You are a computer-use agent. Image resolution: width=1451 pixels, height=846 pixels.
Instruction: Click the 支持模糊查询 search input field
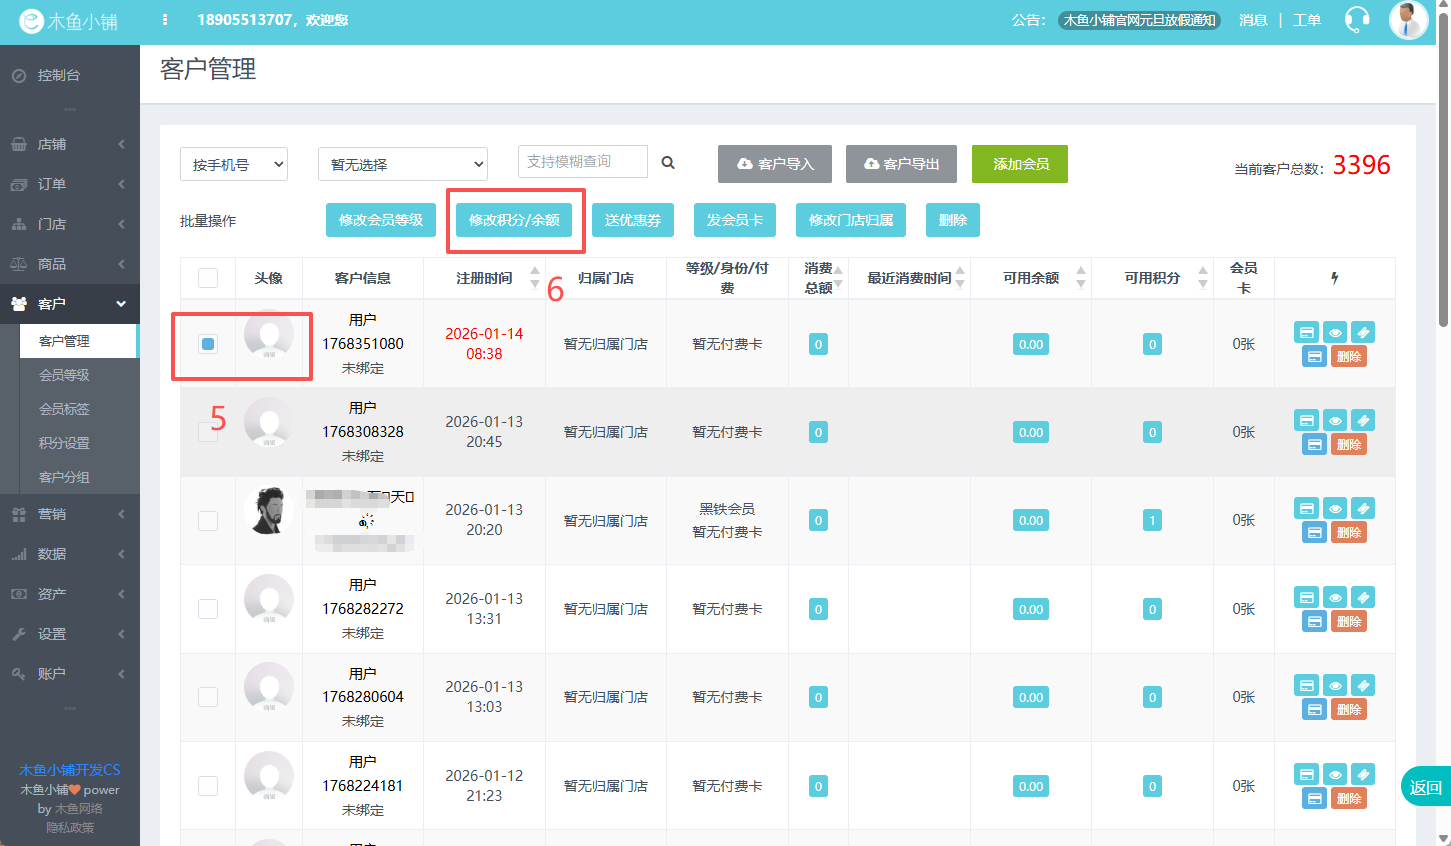pyautogui.click(x=582, y=162)
